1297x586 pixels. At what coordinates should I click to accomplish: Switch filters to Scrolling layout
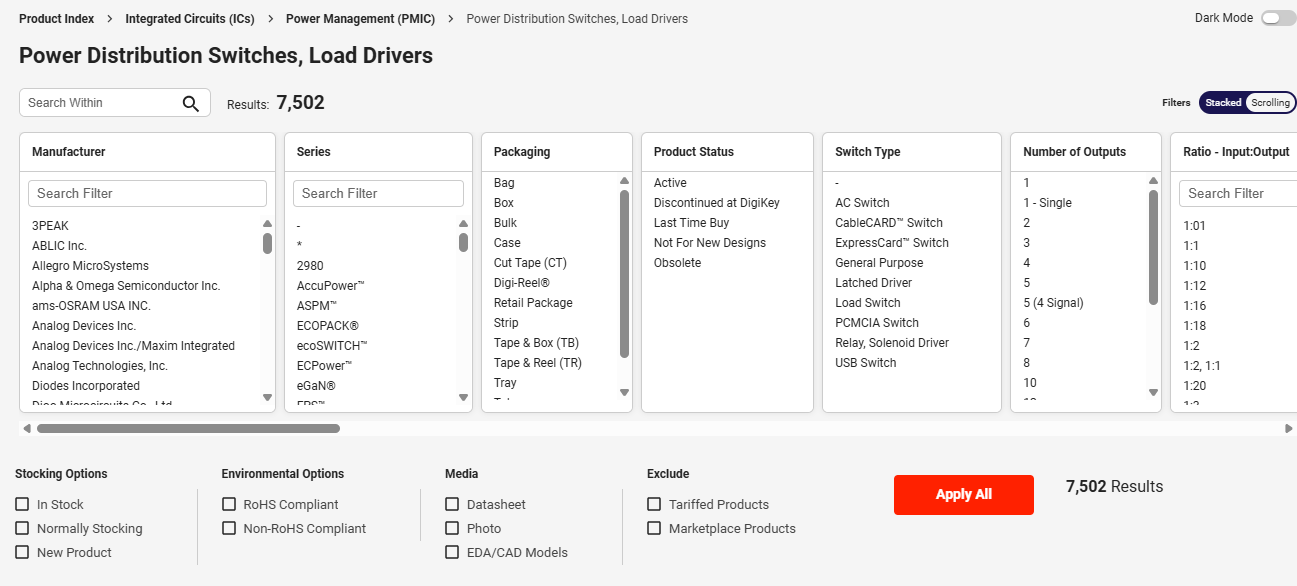click(x=1270, y=103)
